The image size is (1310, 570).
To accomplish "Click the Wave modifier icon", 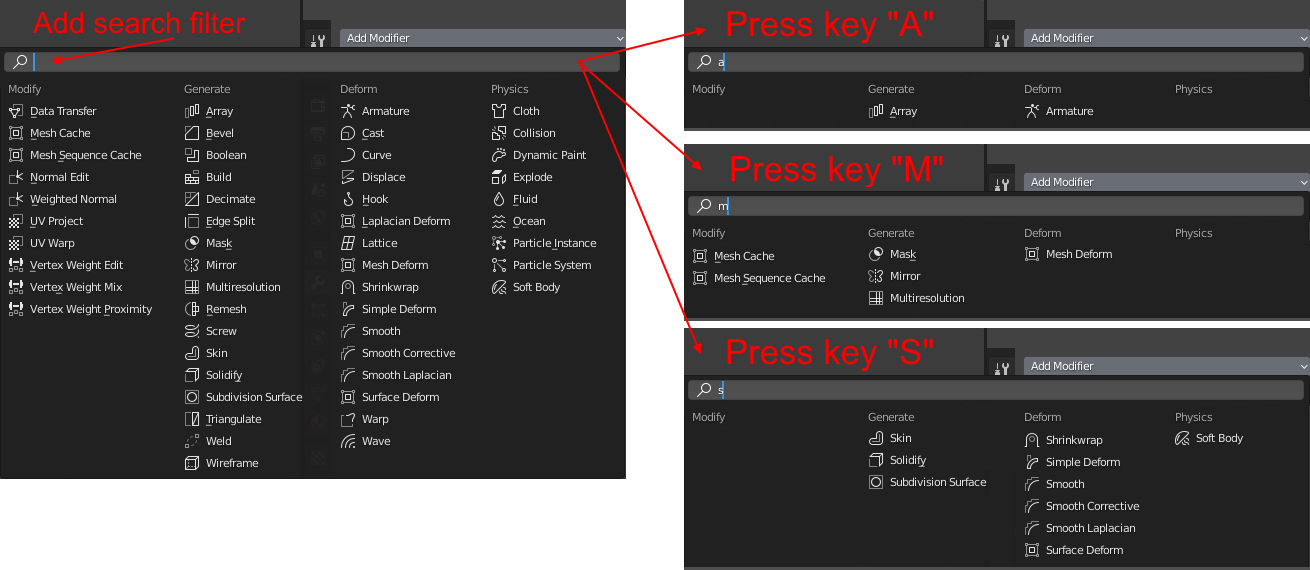I will tap(348, 441).
